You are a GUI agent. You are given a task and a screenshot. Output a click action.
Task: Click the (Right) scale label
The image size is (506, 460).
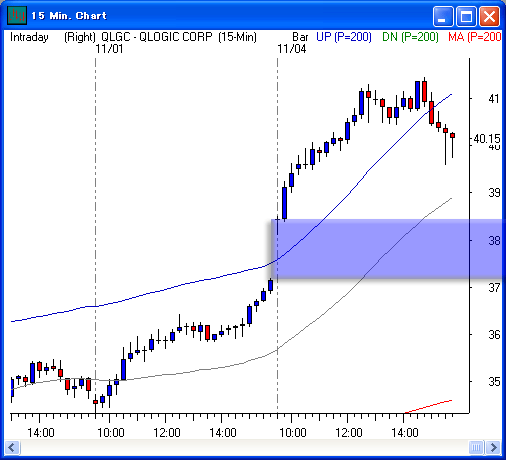(x=80, y=37)
